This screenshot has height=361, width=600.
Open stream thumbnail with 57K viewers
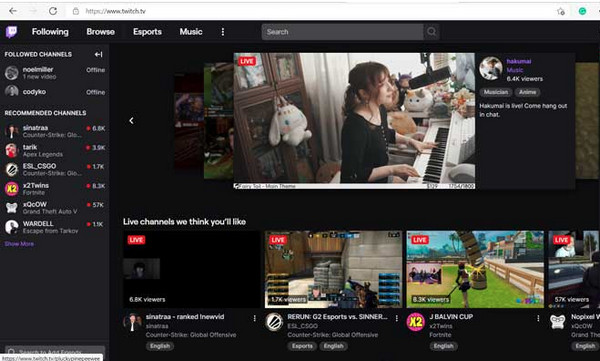click(574, 269)
